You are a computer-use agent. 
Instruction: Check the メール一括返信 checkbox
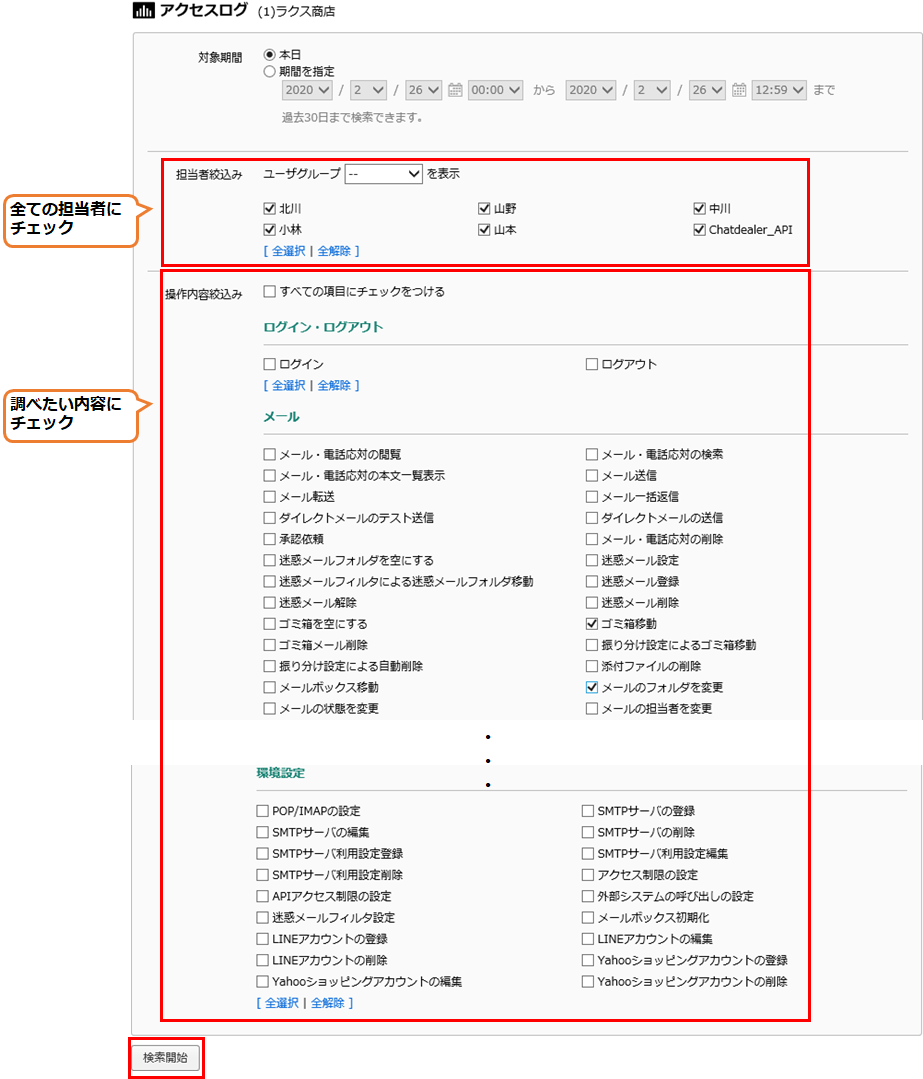[x=592, y=497]
